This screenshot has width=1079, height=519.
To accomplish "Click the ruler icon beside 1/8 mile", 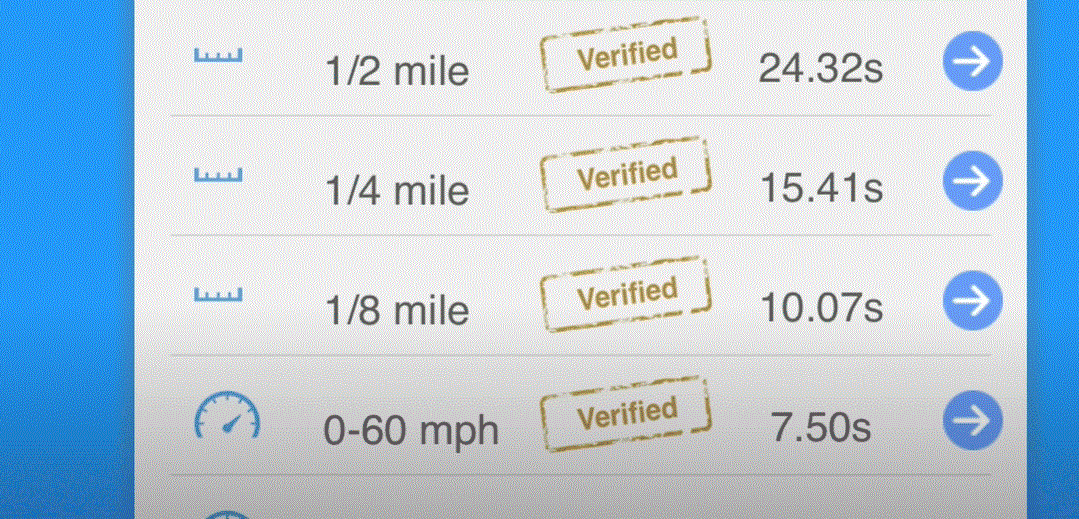I will click(x=218, y=295).
